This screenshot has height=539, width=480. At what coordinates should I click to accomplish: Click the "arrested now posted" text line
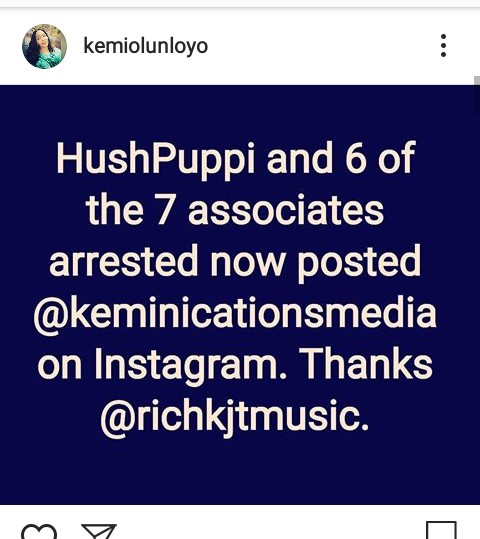point(235,263)
